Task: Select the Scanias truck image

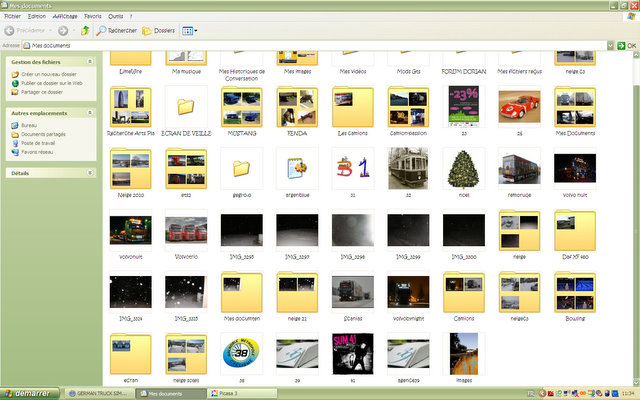Action: coord(353,292)
